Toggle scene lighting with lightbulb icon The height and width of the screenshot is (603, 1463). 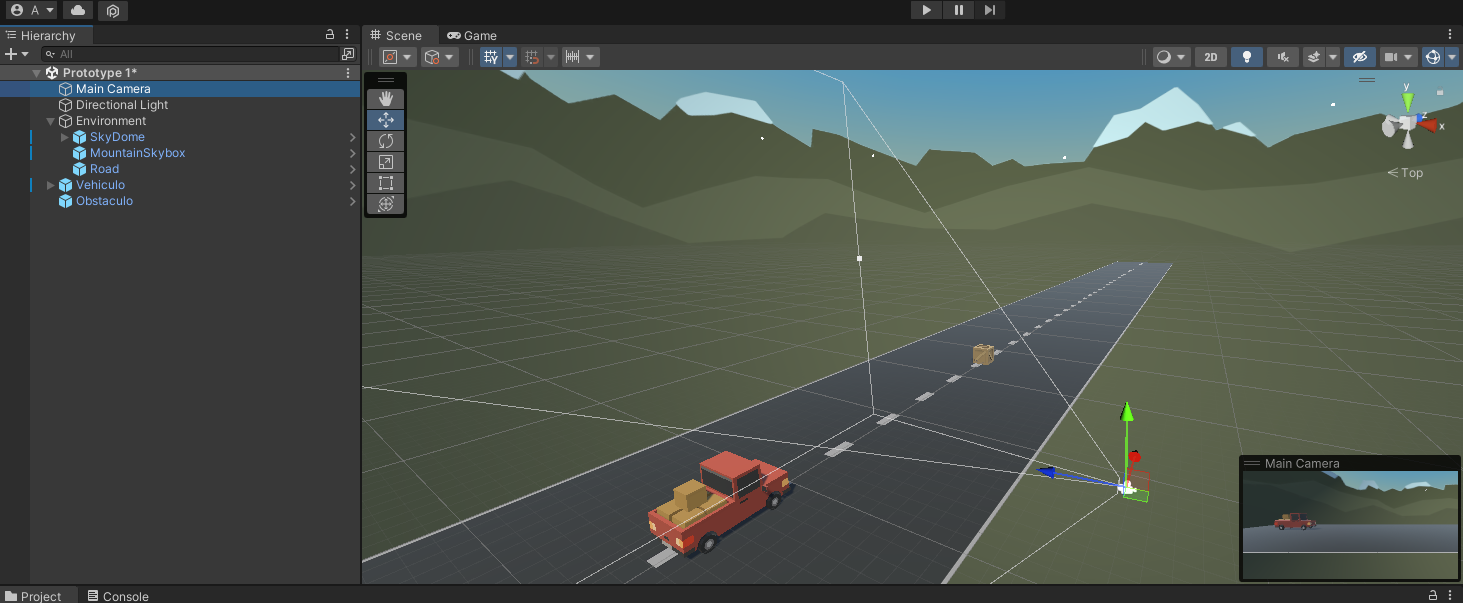coord(1246,57)
